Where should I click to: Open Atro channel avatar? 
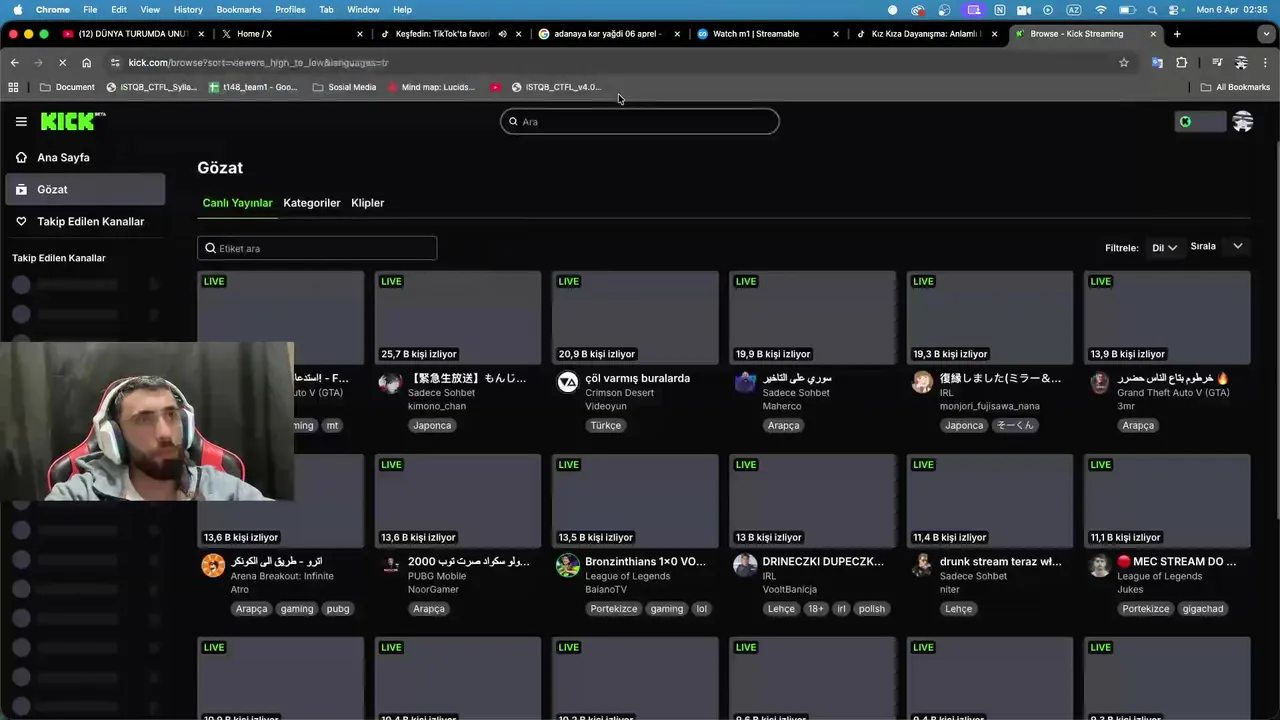pyautogui.click(x=213, y=565)
